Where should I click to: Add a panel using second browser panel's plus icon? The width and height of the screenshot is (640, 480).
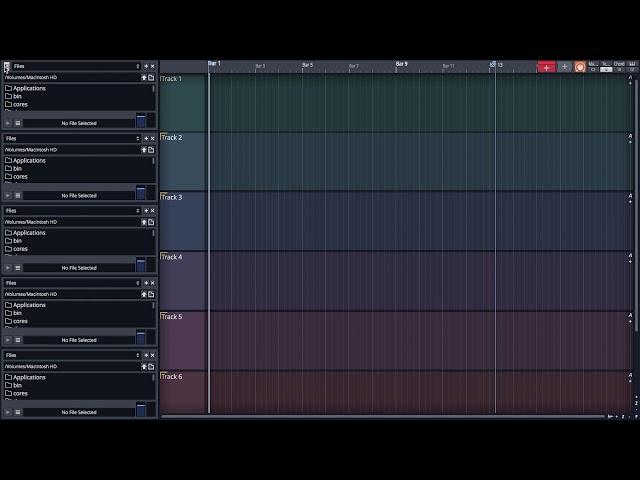(x=147, y=138)
